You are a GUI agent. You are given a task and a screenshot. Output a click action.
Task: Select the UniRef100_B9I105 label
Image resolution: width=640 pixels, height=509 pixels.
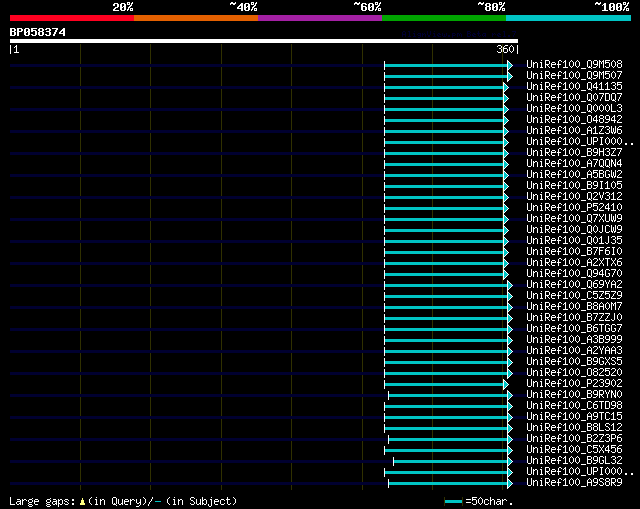pos(574,186)
